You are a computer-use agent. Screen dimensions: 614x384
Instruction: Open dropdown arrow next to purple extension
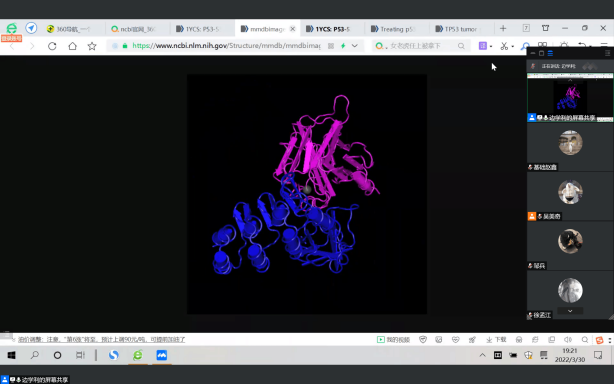pos(491,46)
